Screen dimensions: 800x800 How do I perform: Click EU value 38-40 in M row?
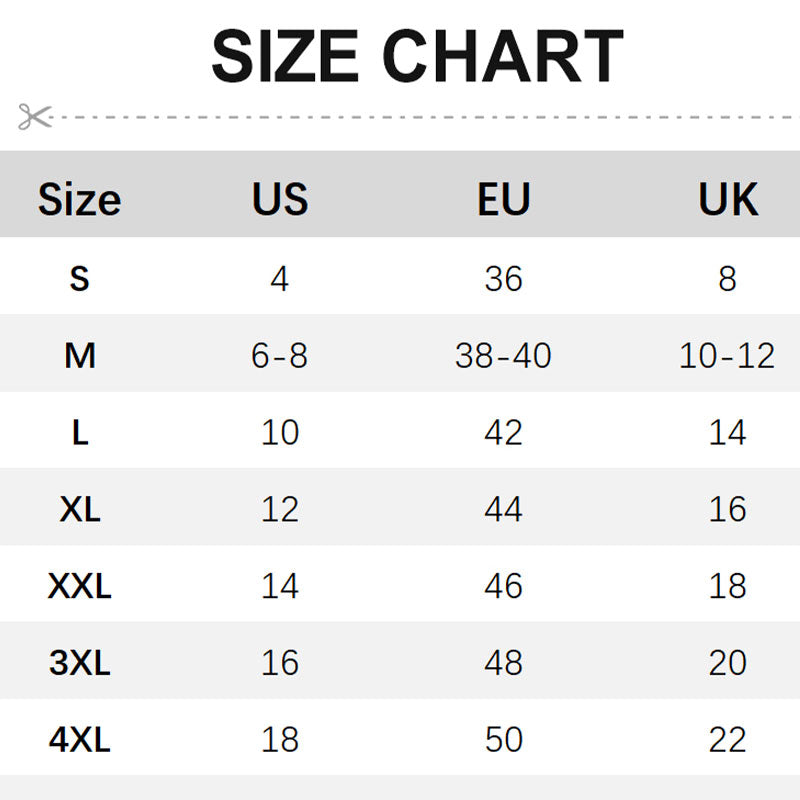click(x=503, y=355)
